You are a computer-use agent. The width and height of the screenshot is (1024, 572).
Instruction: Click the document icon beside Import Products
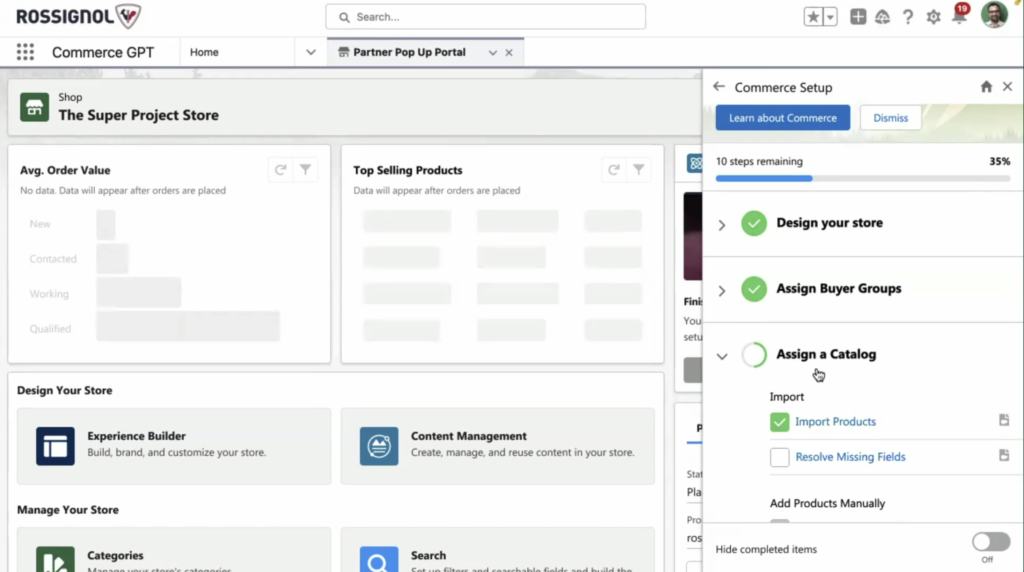coord(1004,420)
